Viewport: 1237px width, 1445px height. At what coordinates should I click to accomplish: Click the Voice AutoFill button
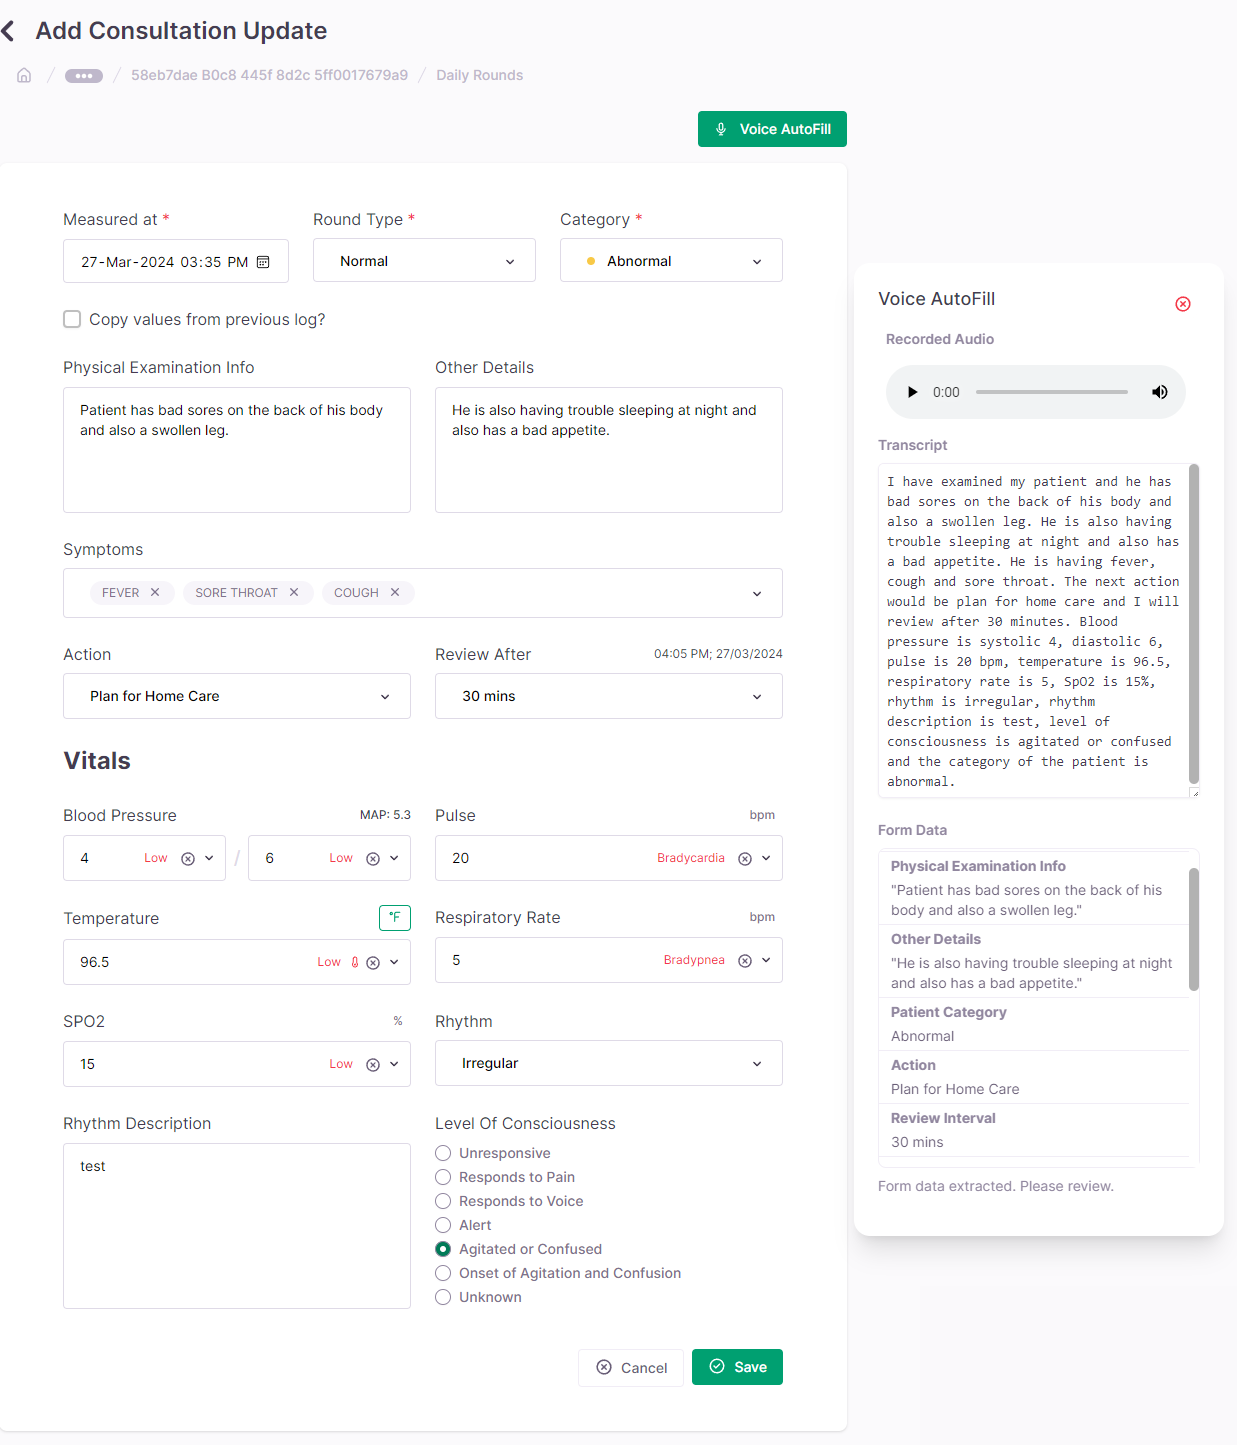(772, 129)
